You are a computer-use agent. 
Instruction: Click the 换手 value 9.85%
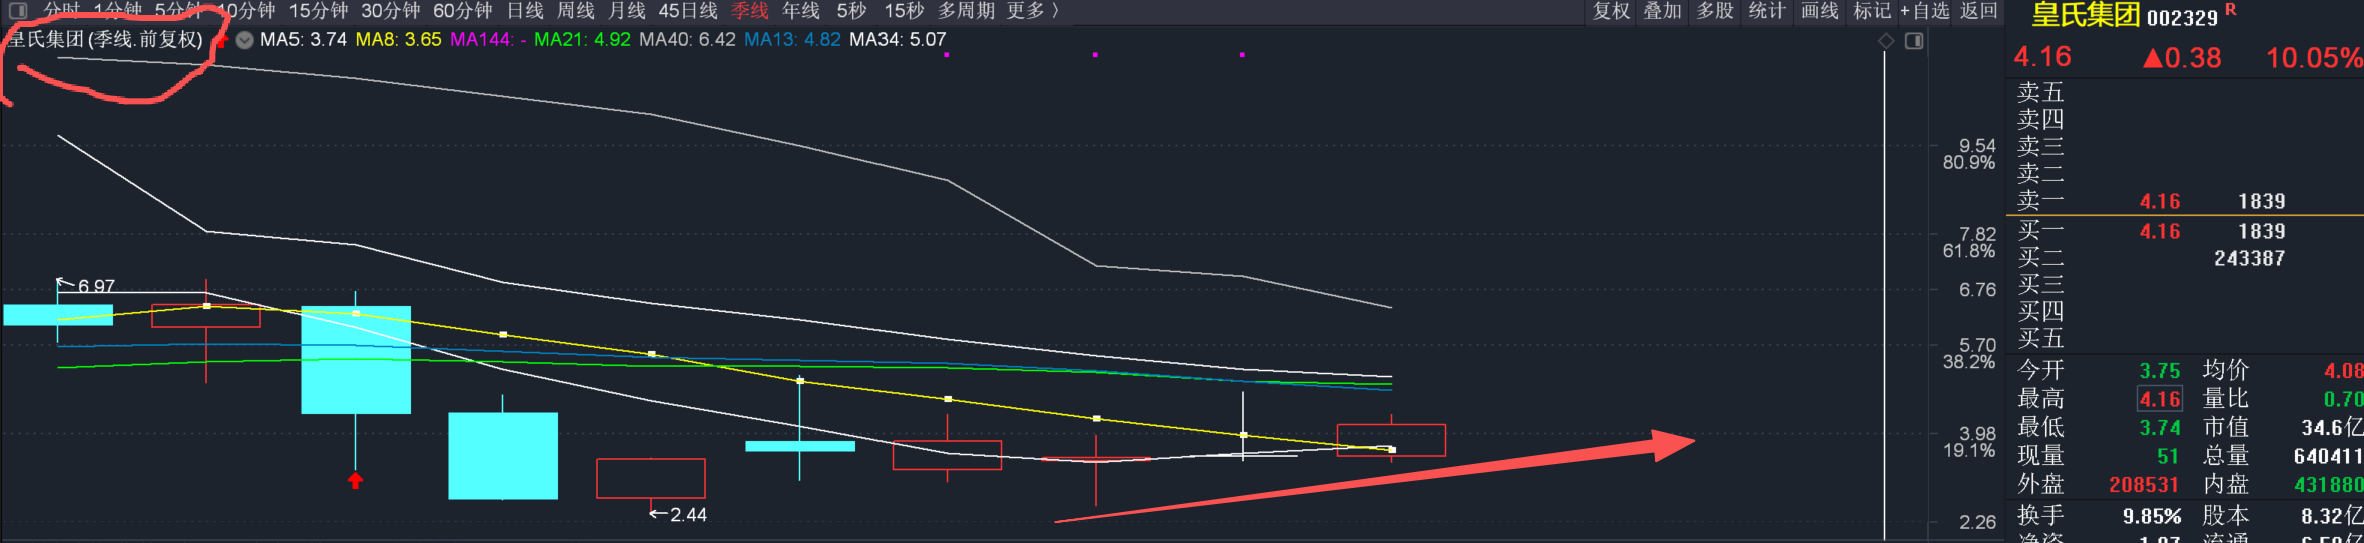2152,517
